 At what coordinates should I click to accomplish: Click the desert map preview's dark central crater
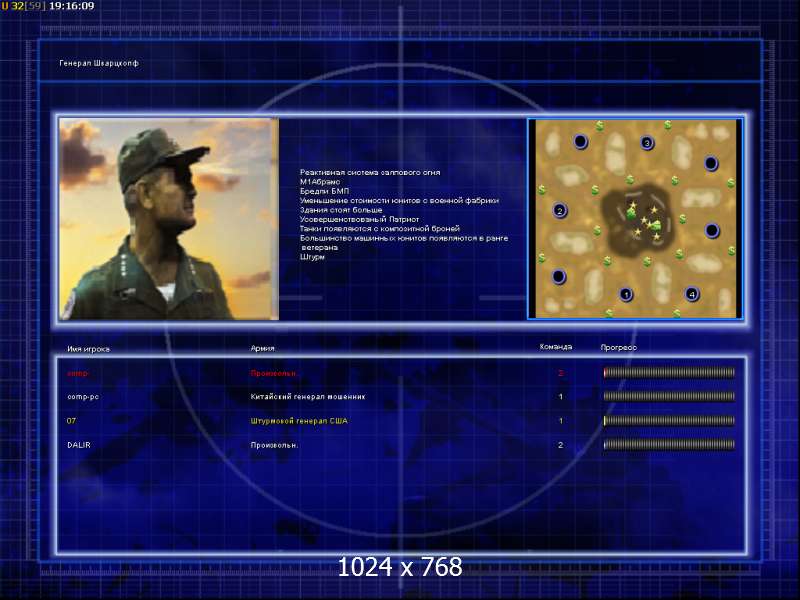click(638, 220)
